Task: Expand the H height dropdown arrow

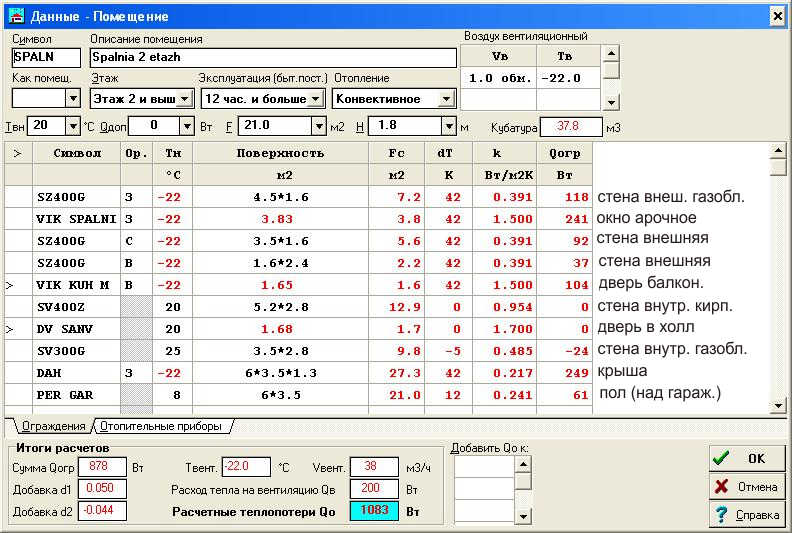Action: coord(449,126)
